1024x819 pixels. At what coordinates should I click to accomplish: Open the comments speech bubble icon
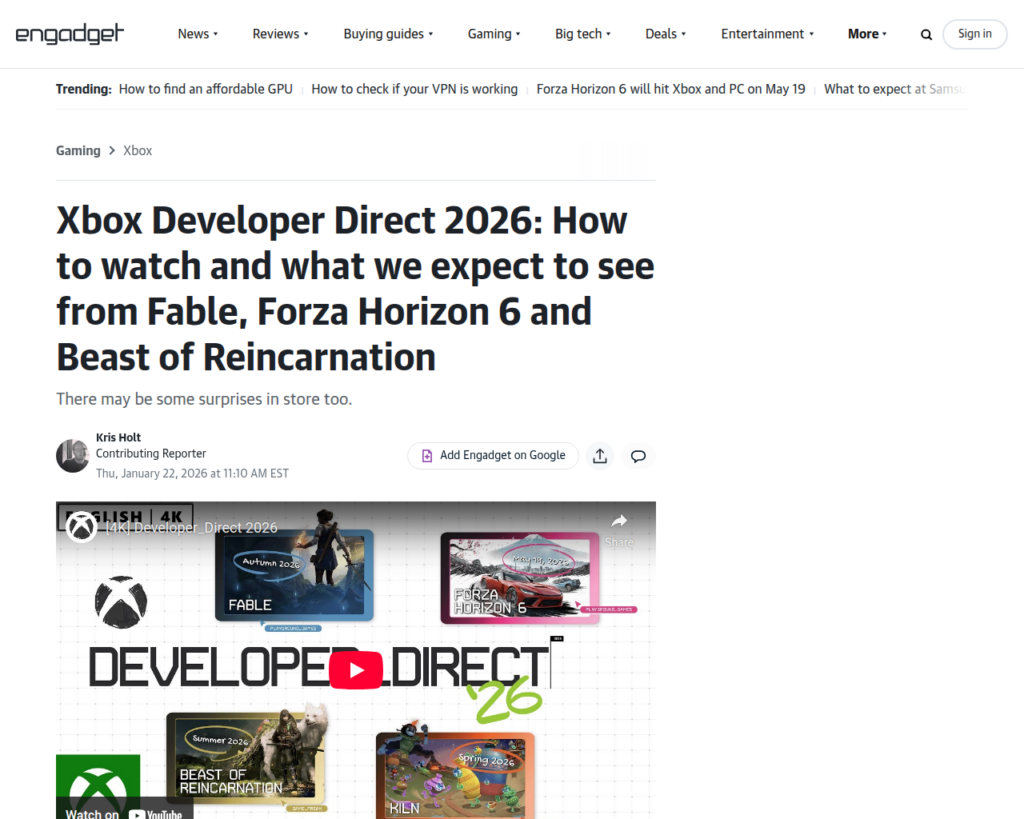pyautogui.click(x=638, y=456)
